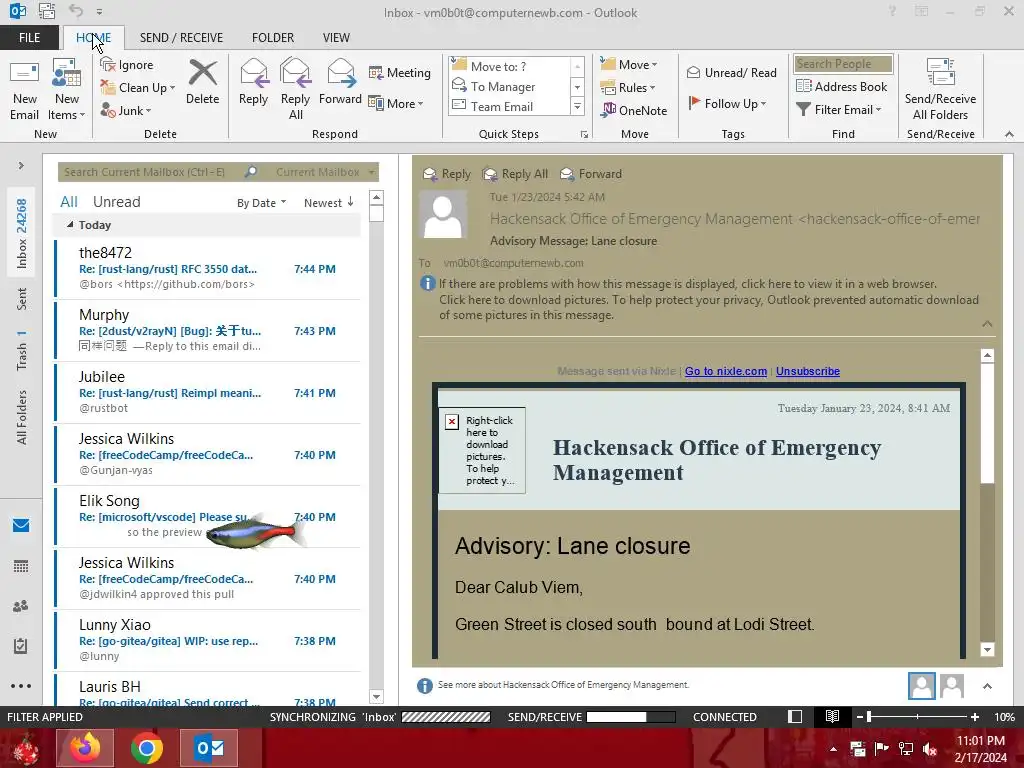Open the FILE tab
This screenshot has width=1024, height=768.
coord(29,38)
